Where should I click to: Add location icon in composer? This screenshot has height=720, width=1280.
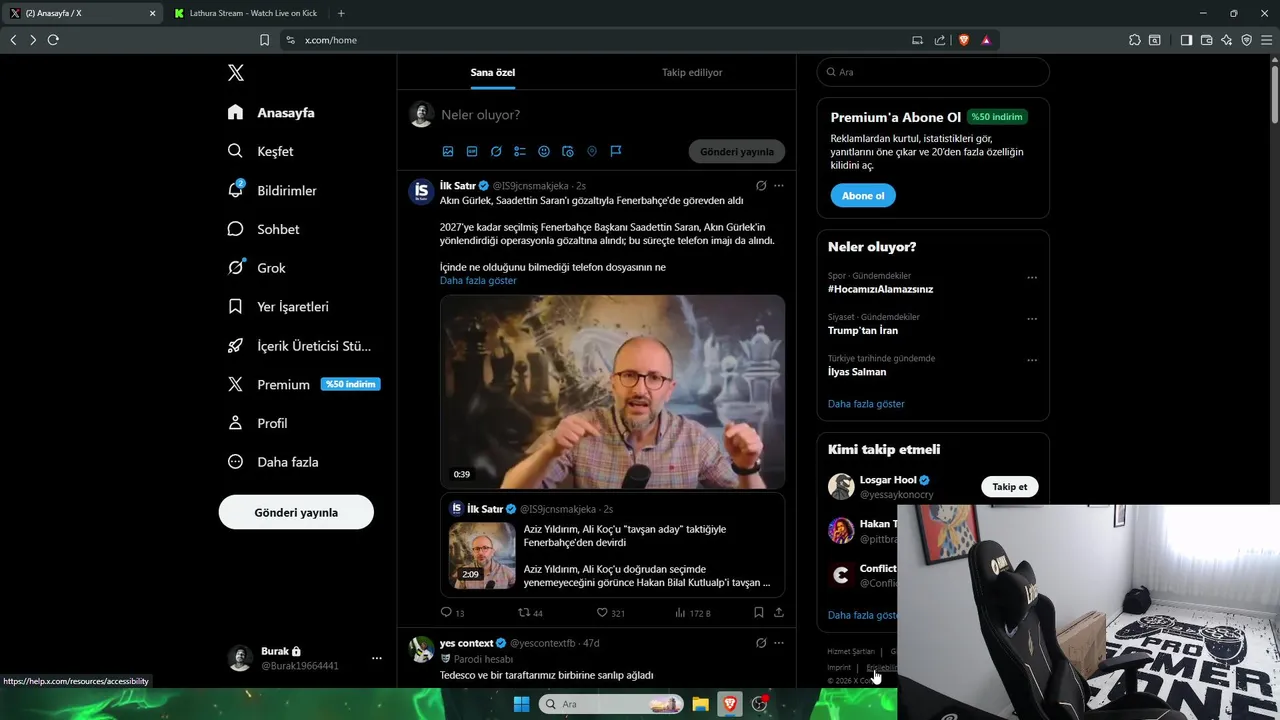(x=592, y=151)
